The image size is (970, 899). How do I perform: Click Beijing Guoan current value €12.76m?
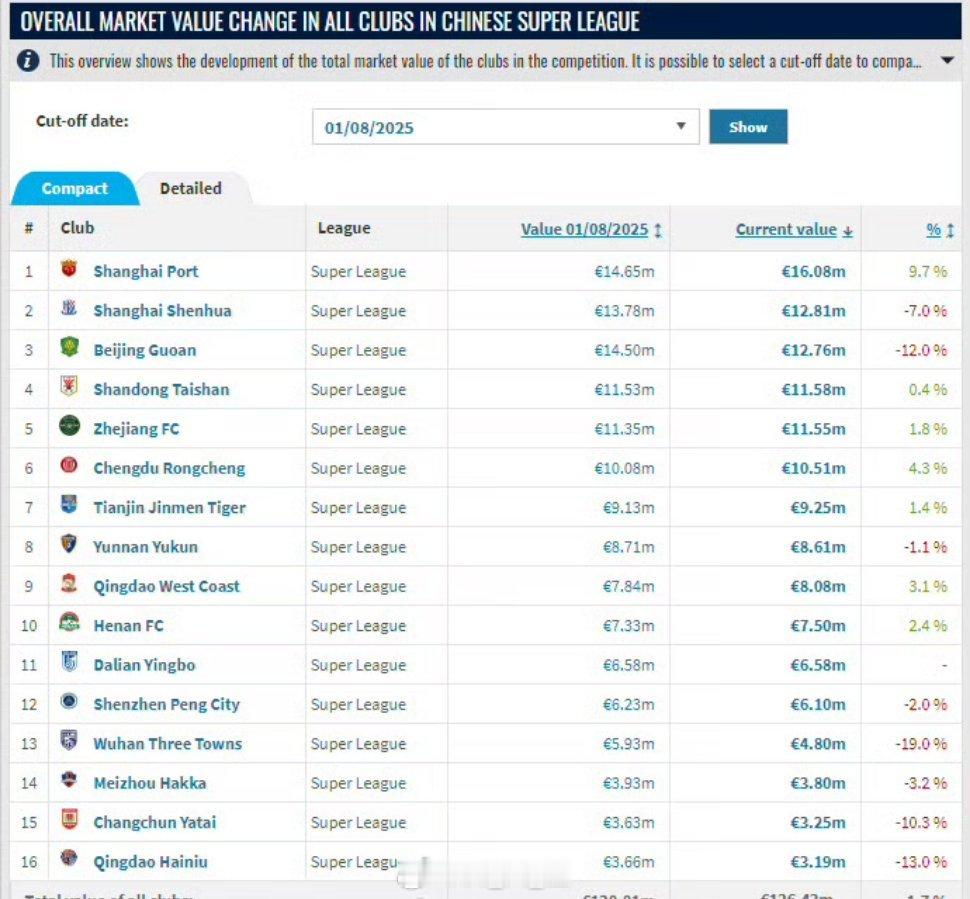click(x=813, y=350)
